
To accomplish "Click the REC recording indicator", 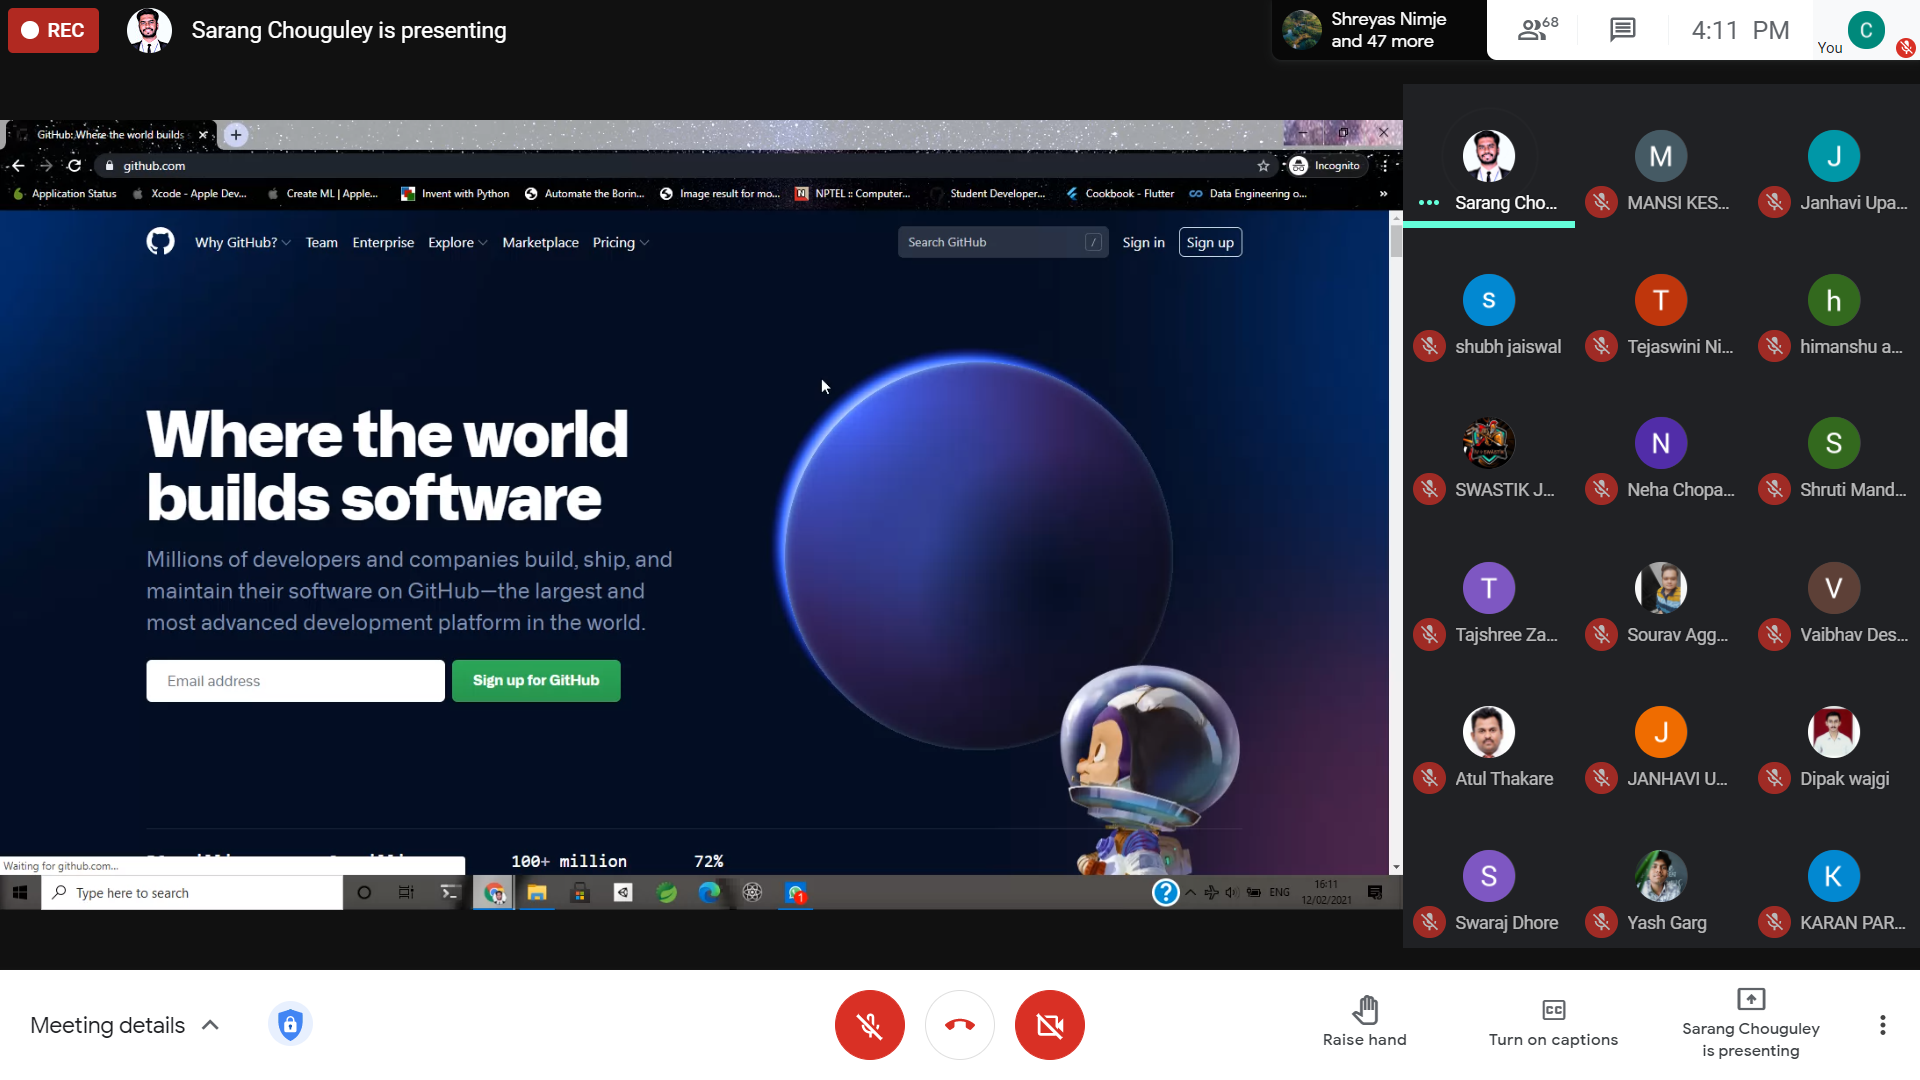I will (x=53, y=30).
